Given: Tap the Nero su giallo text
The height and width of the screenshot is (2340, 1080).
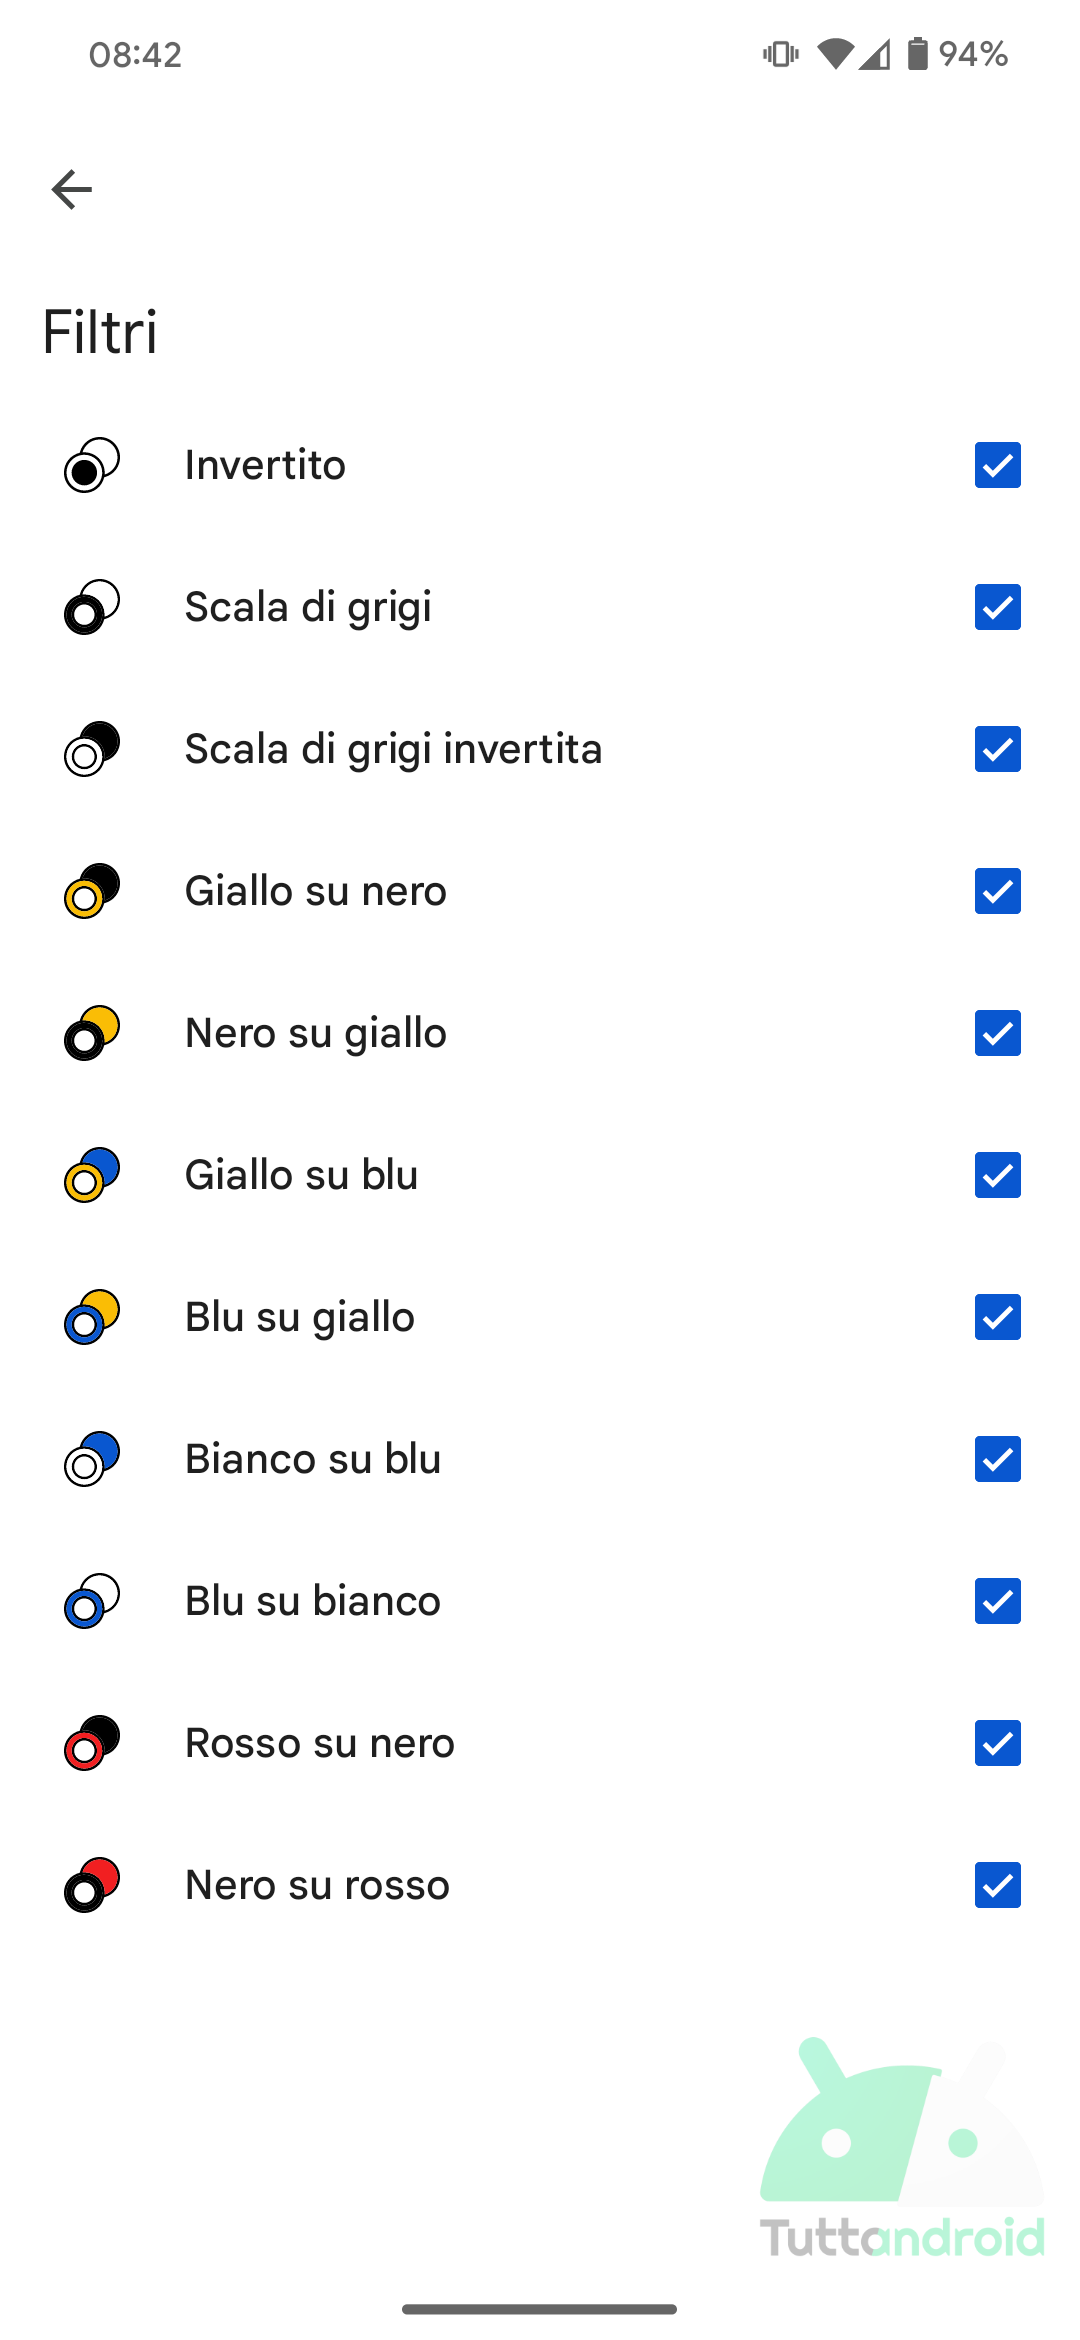Looking at the screenshot, I should [316, 1034].
